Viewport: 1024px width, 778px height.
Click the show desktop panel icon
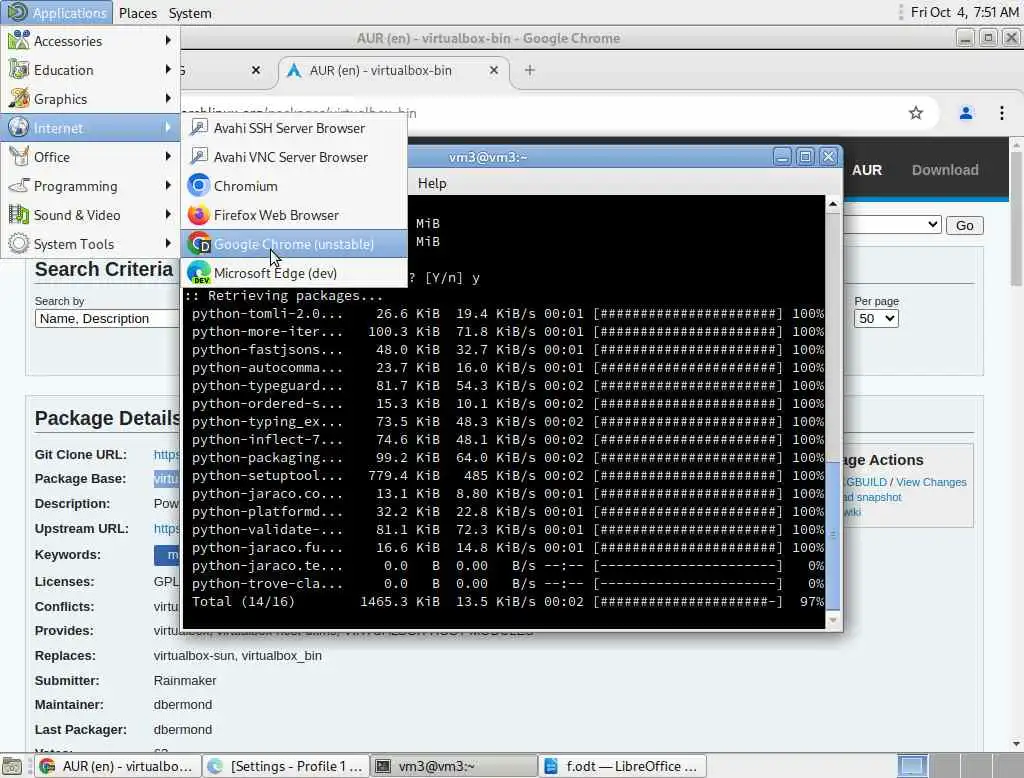pyautogui.click(x=12, y=766)
